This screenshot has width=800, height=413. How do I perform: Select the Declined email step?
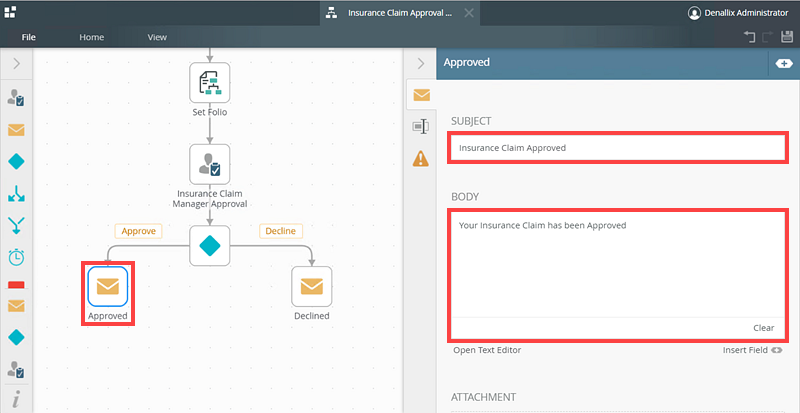(311, 286)
